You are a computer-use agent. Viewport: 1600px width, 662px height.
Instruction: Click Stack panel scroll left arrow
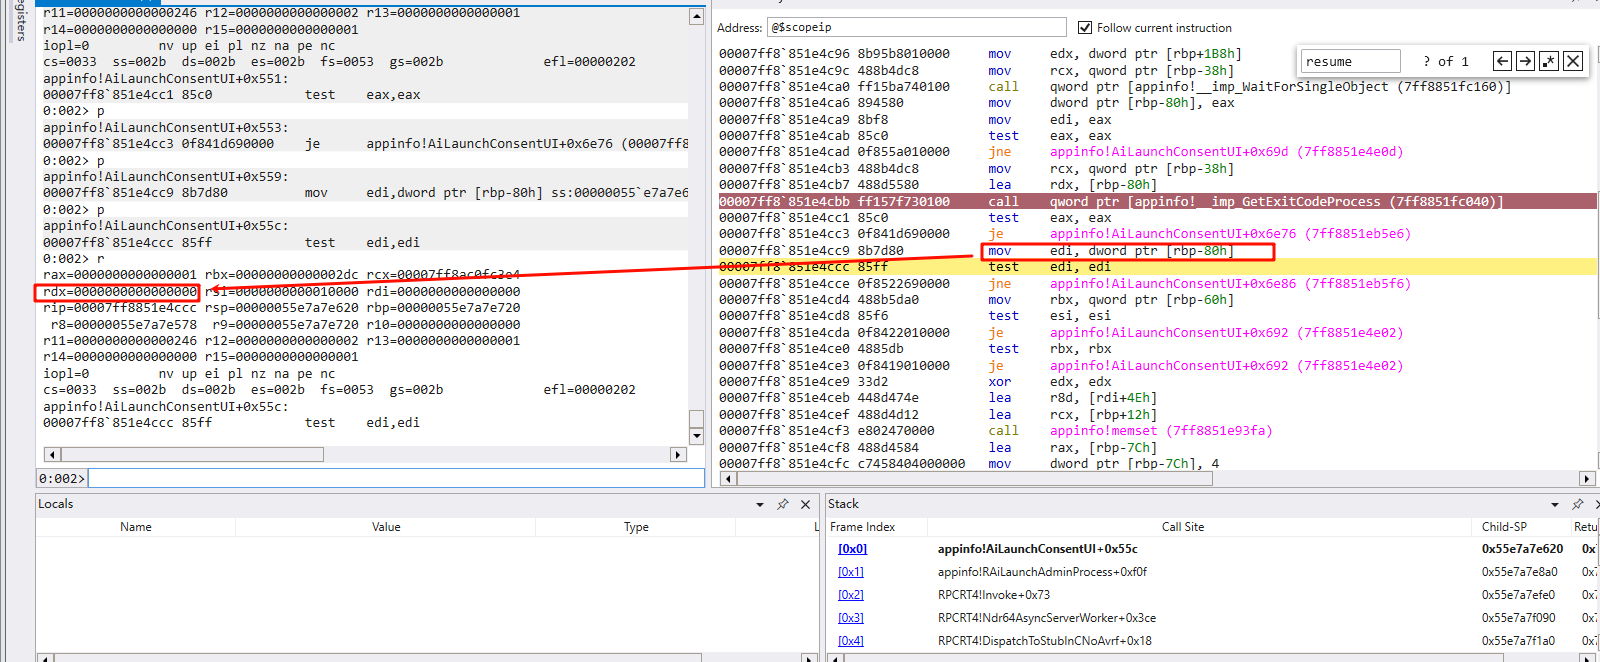click(x=835, y=658)
